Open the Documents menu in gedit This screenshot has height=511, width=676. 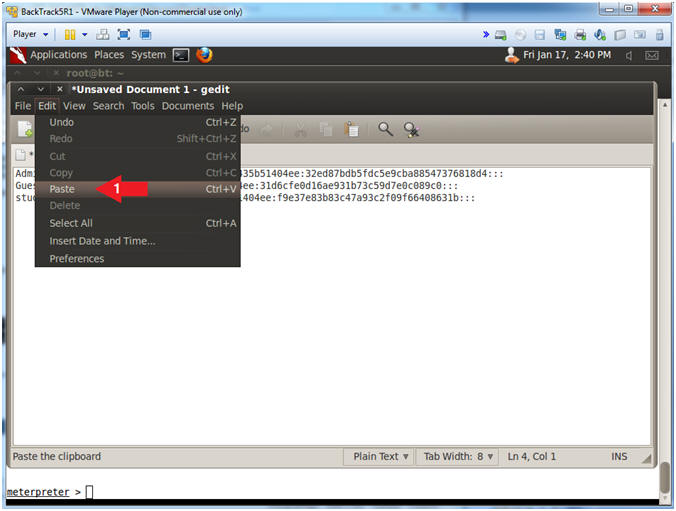pos(188,106)
